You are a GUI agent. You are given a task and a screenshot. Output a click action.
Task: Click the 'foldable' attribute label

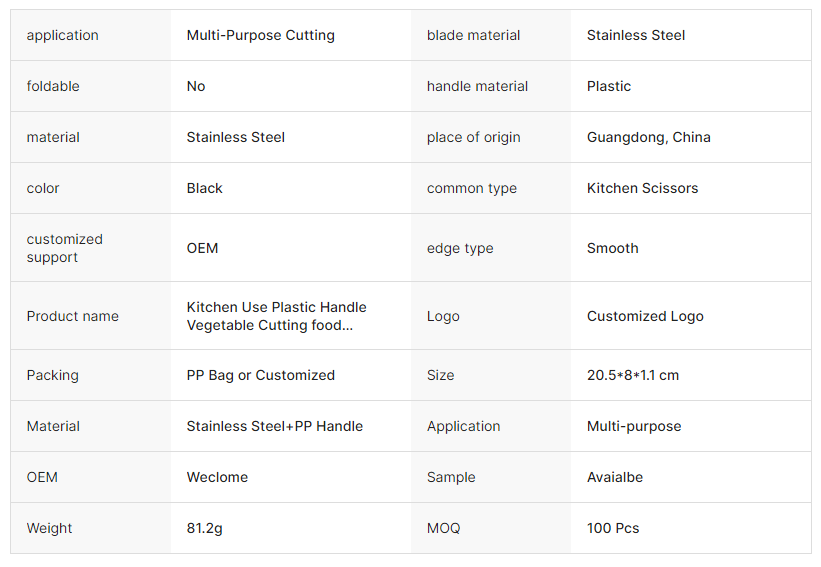53,86
